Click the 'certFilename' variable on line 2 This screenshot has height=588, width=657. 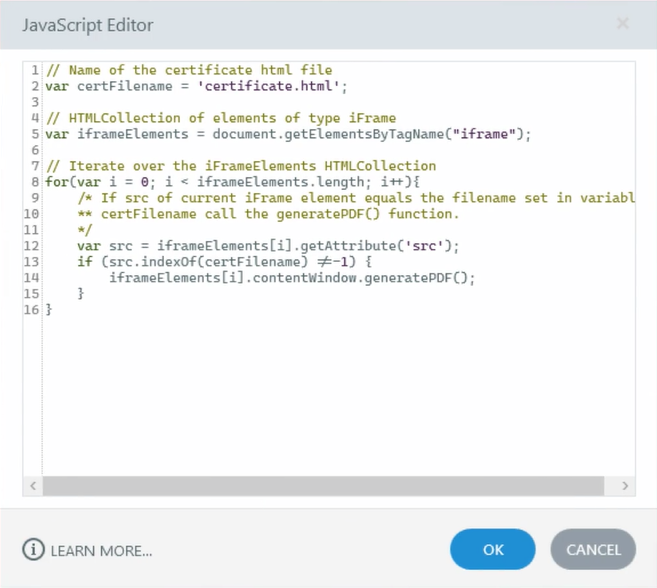(x=124, y=86)
